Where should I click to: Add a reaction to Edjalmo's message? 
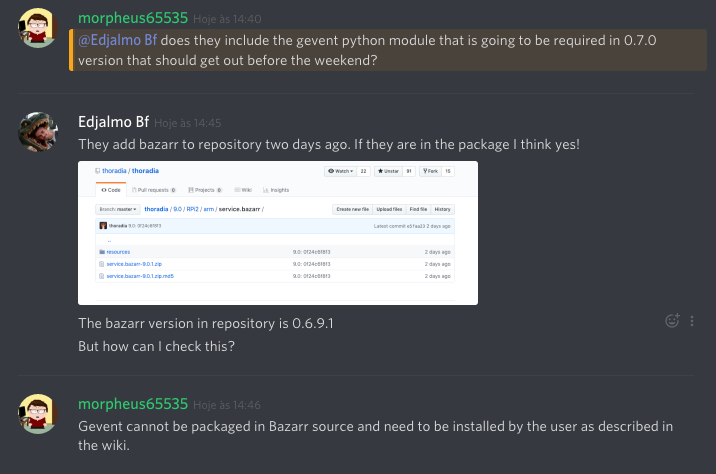point(672,321)
